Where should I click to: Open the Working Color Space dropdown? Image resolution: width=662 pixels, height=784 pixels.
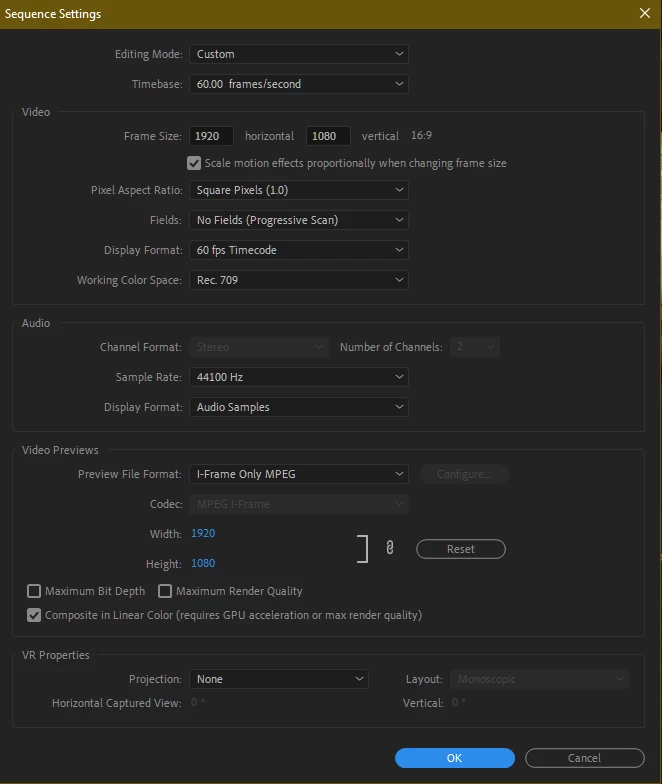point(299,280)
